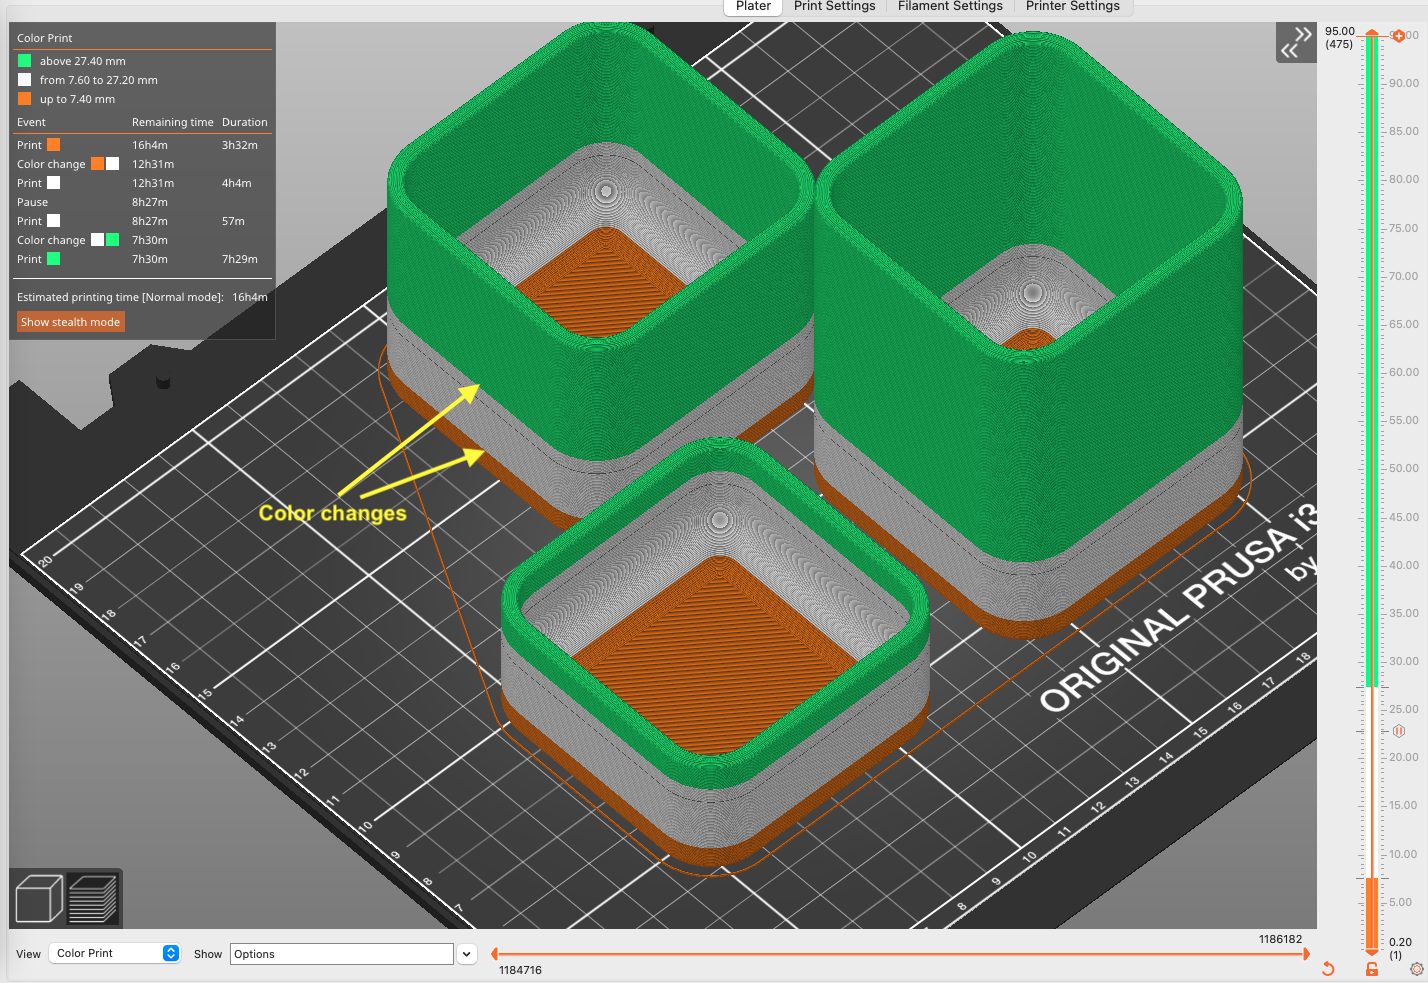This screenshot has width=1428, height=983.
Task: Click the 'Duration' column header
Action: 245,122
